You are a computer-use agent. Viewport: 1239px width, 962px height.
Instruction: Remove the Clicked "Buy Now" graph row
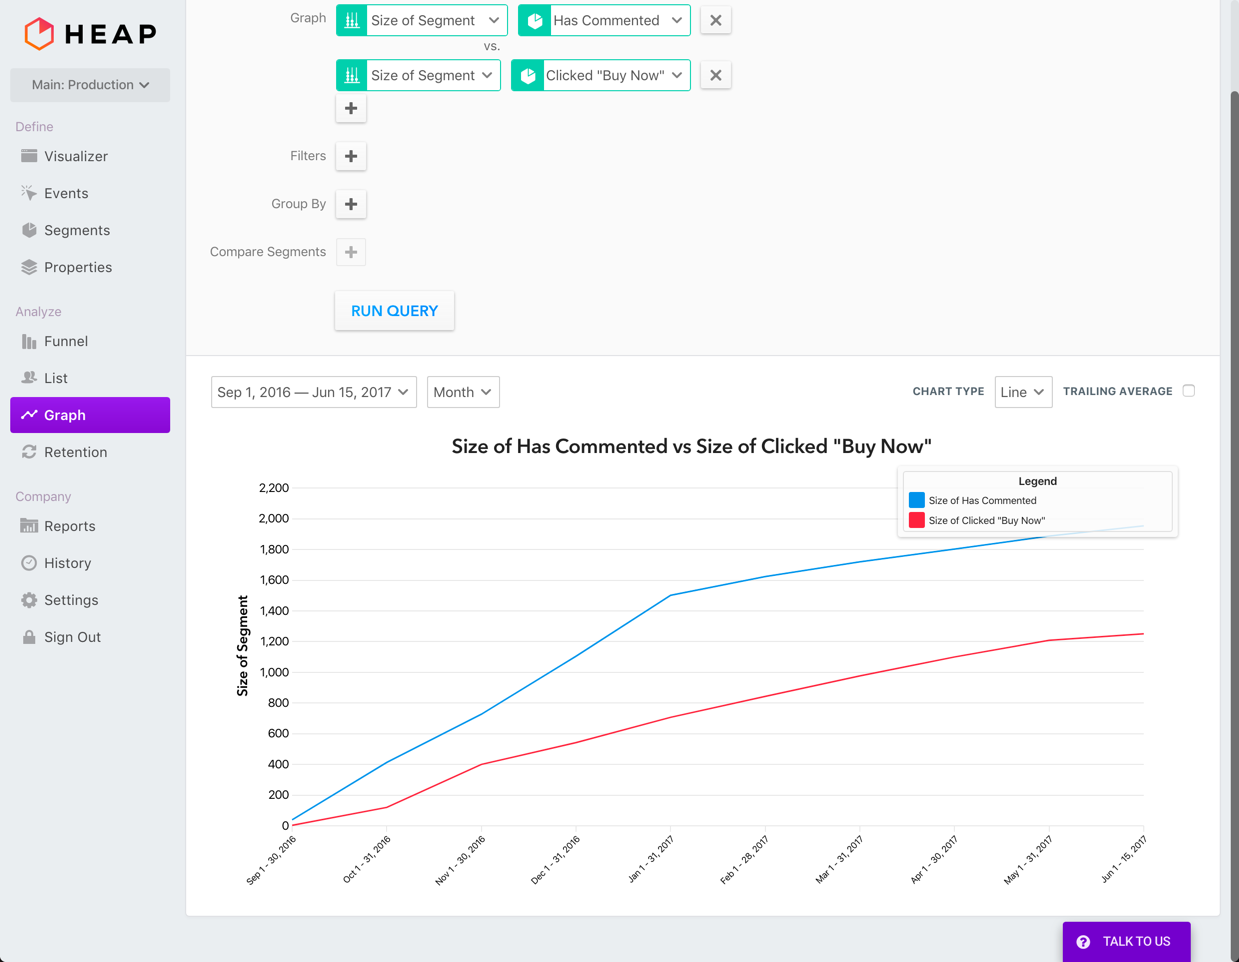715,75
